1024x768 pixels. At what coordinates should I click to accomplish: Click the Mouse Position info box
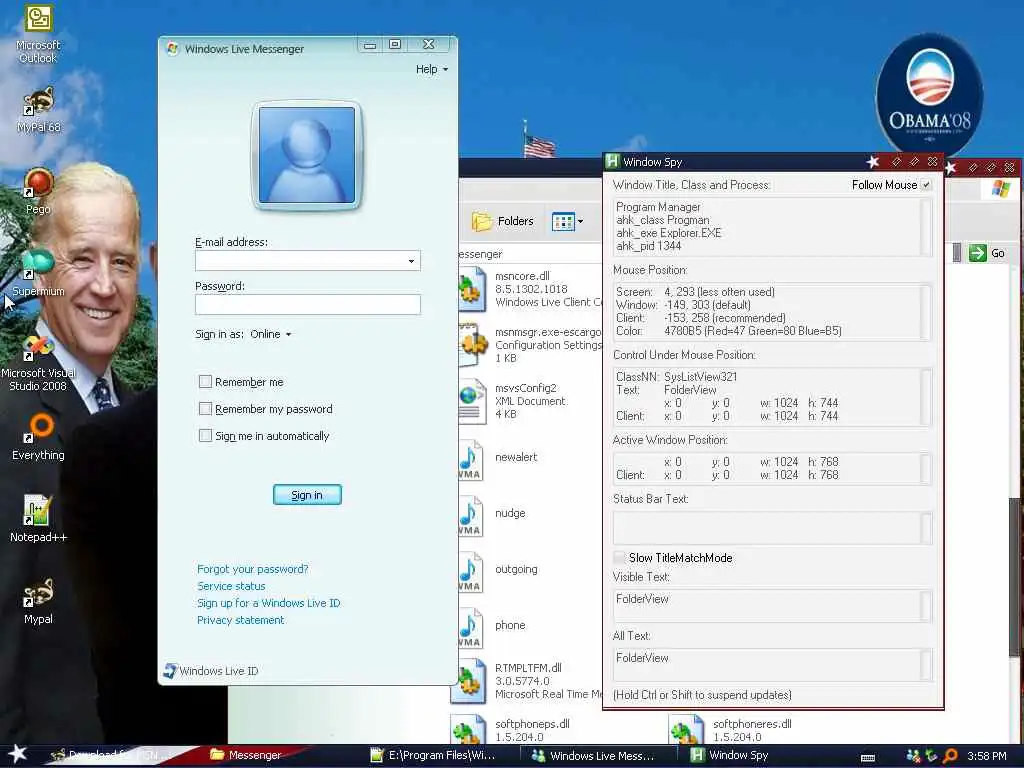click(772, 312)
